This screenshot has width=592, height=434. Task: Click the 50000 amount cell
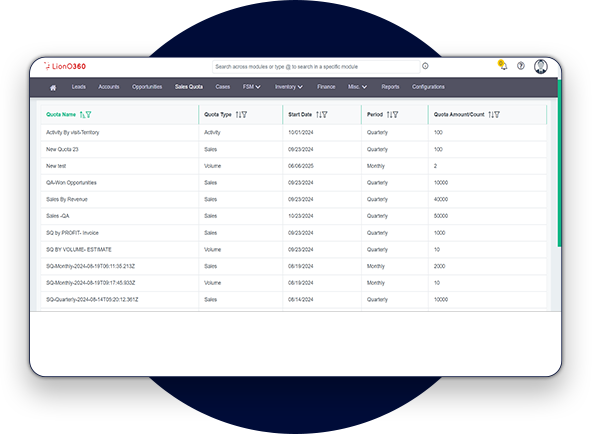click(441, 216)
